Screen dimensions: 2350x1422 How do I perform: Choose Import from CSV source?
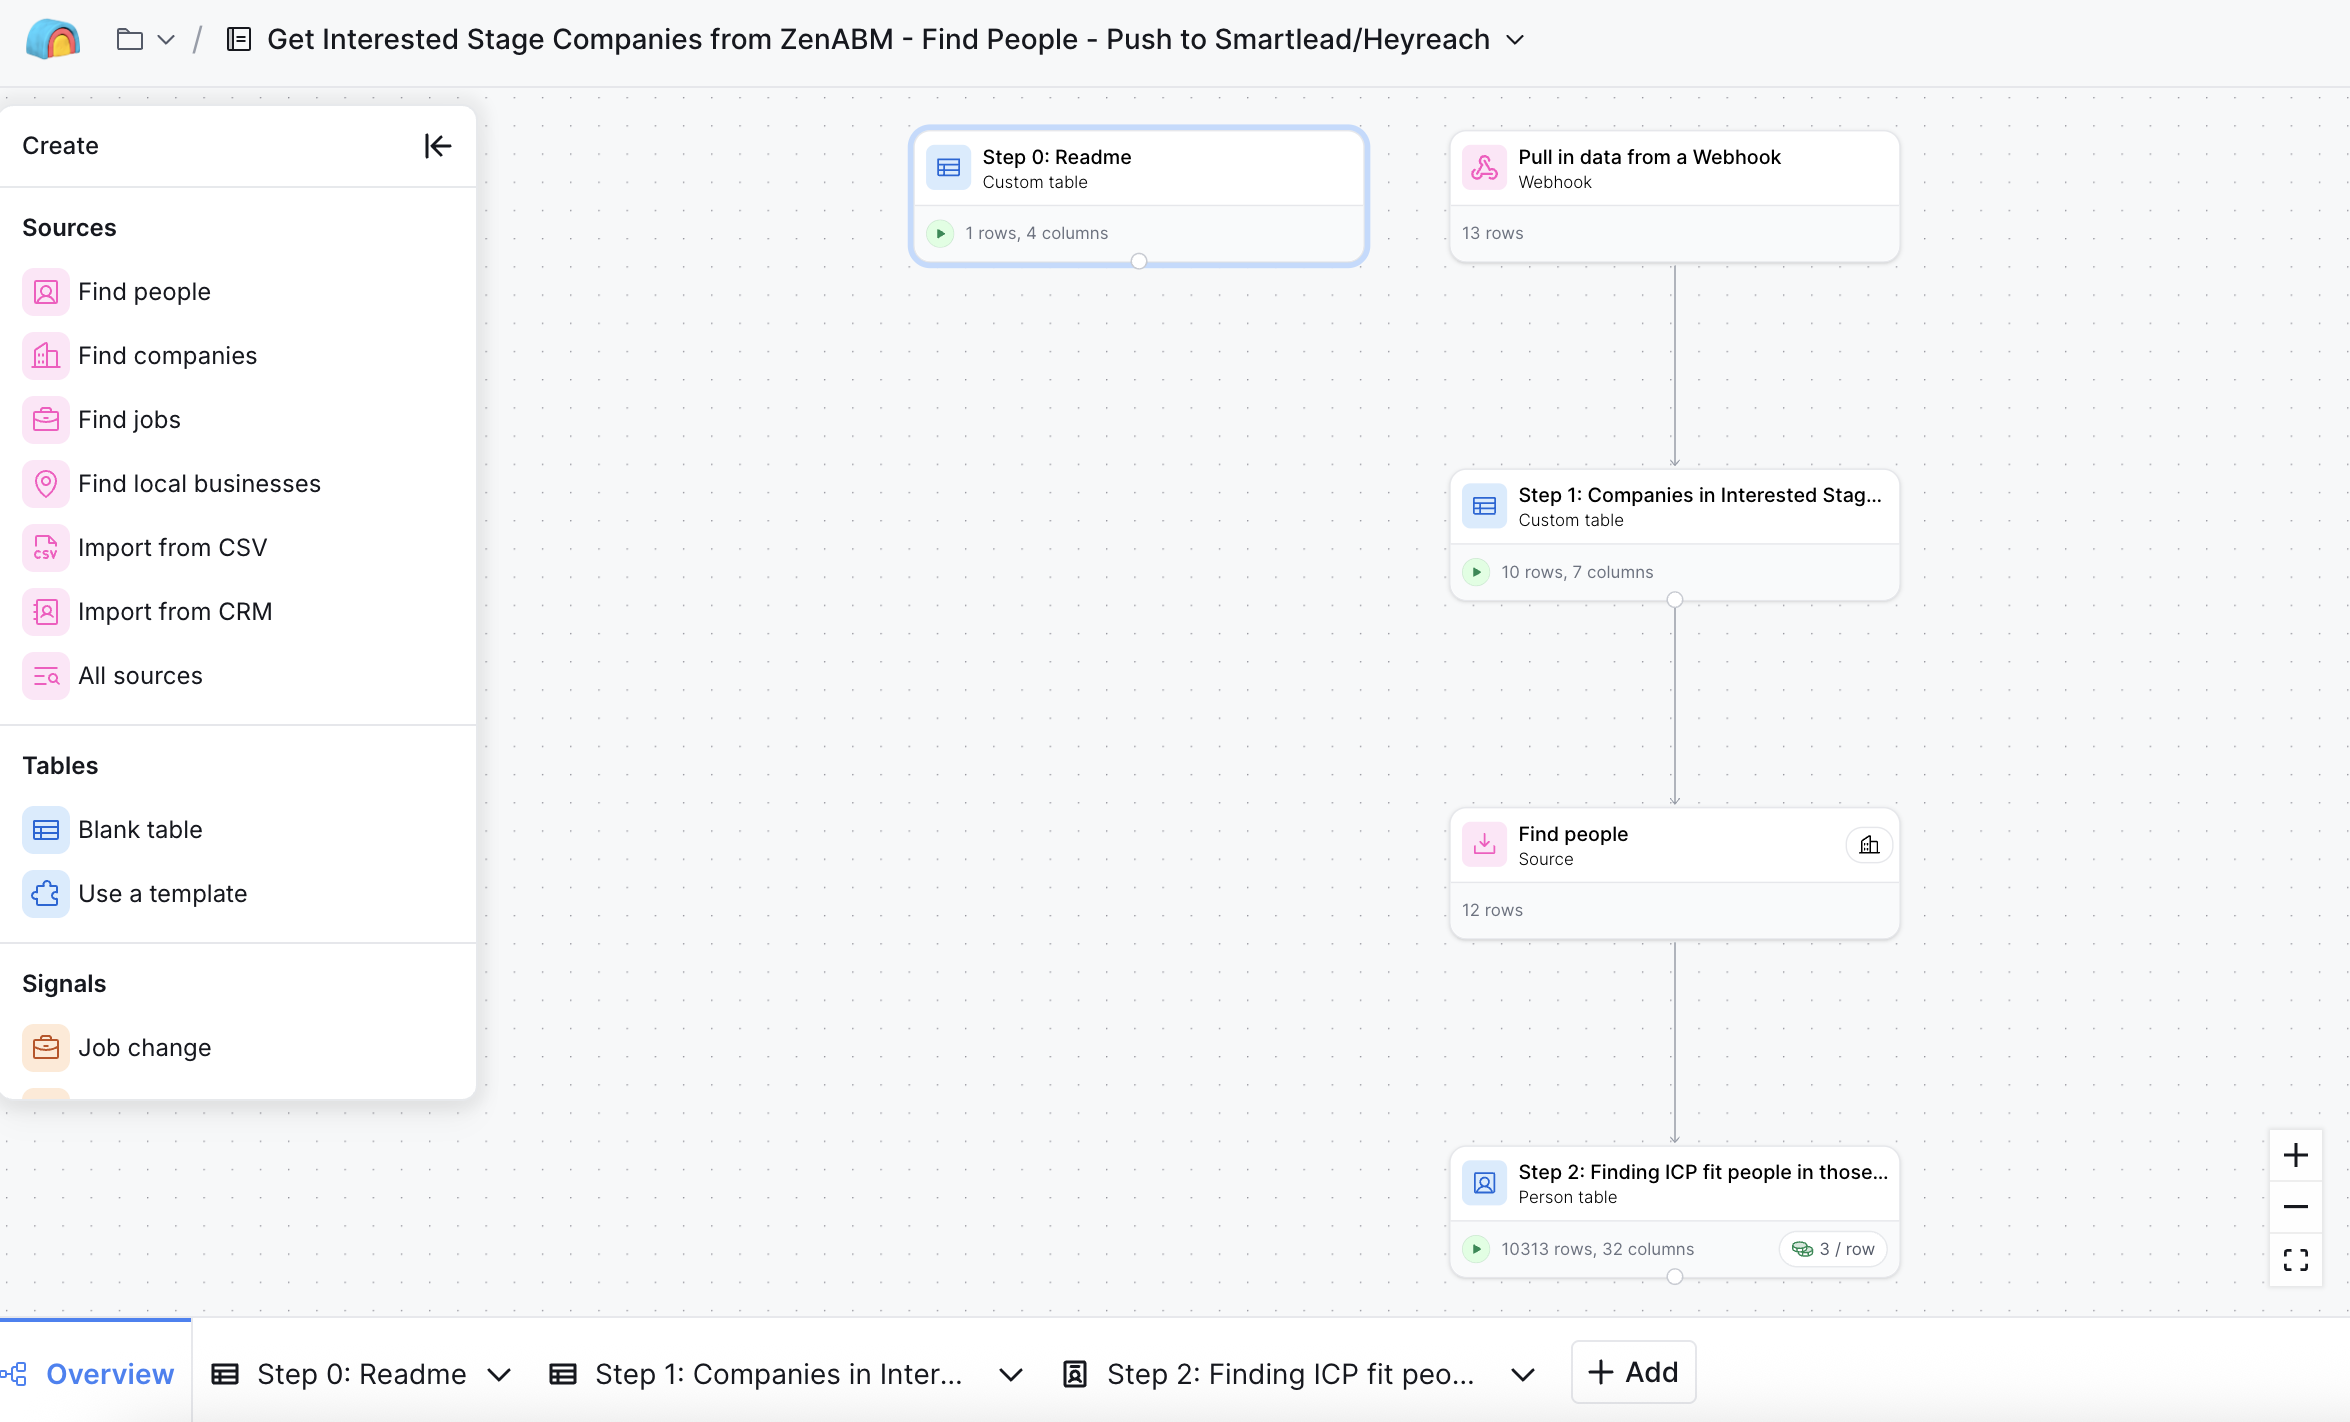click(x=172, y=548)
